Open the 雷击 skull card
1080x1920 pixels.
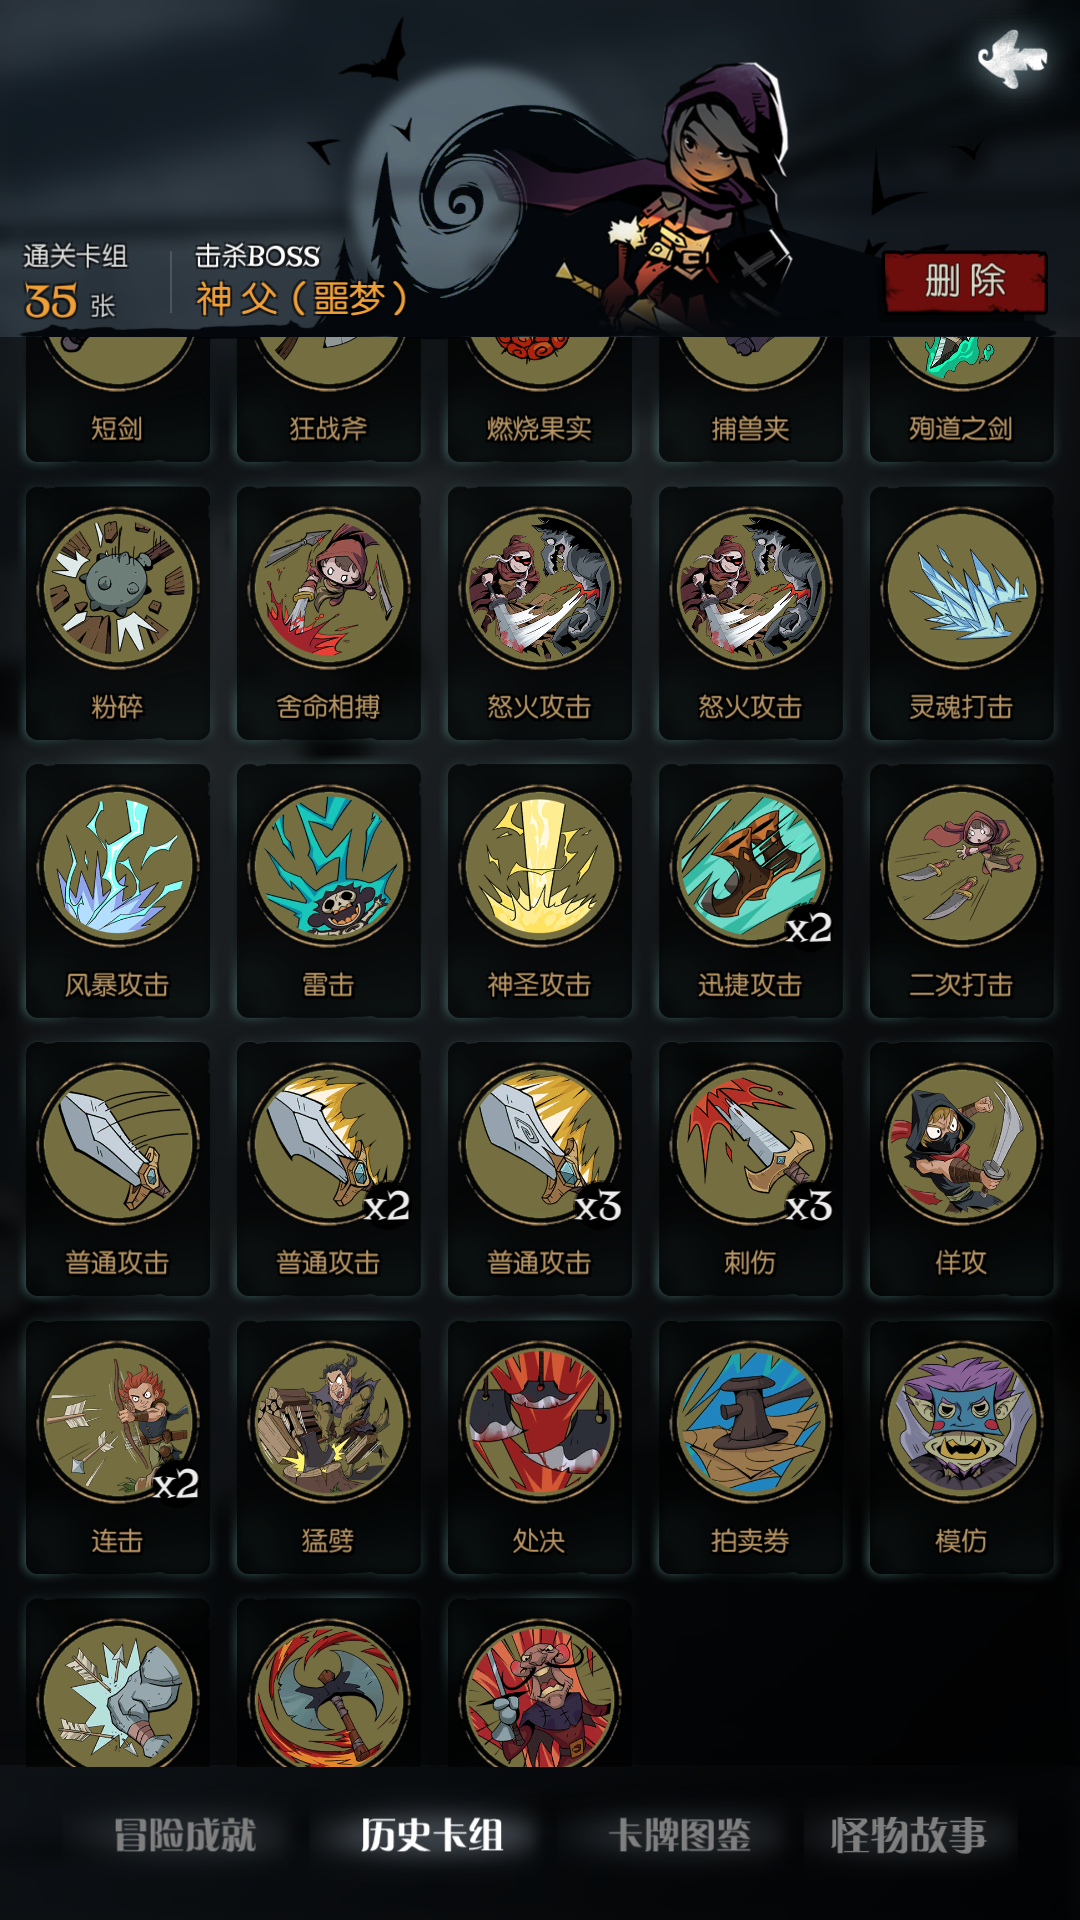pyautogui.click(x=329, y=891)
